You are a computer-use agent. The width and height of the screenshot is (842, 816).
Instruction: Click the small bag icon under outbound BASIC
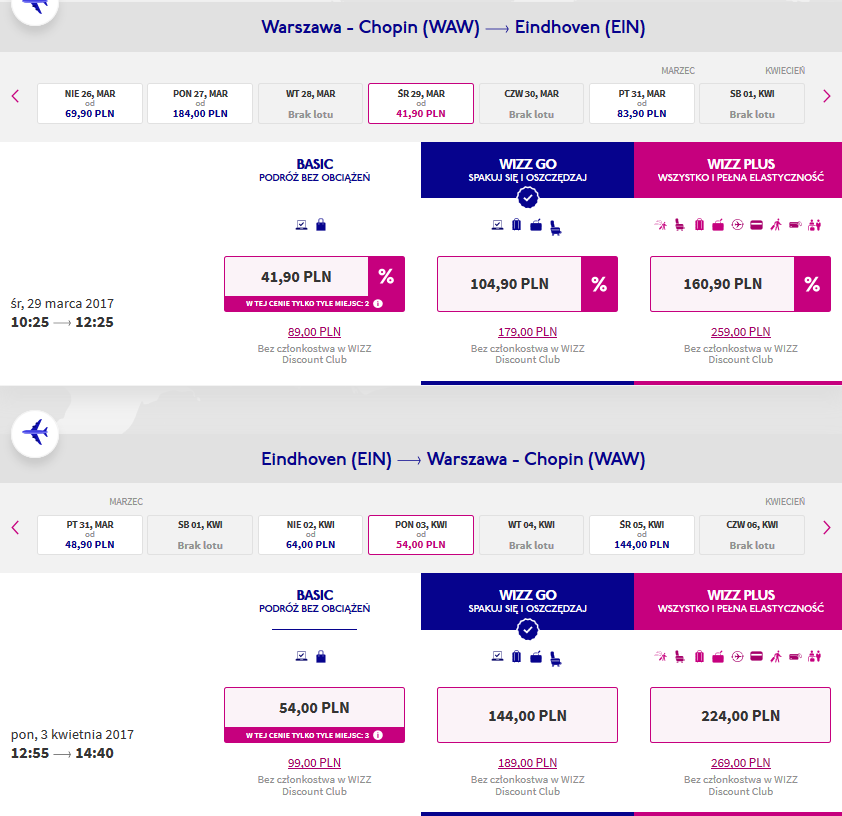[x=321, y=224]
